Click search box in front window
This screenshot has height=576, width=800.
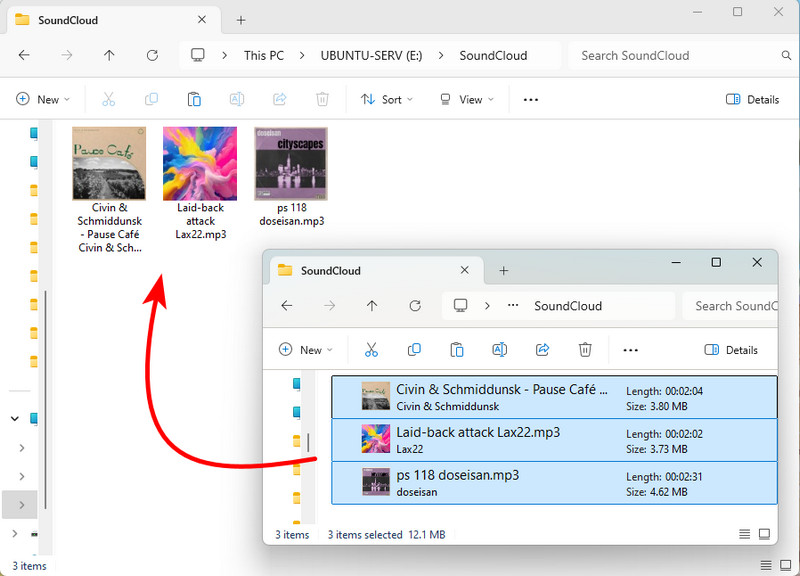(731, 306)
